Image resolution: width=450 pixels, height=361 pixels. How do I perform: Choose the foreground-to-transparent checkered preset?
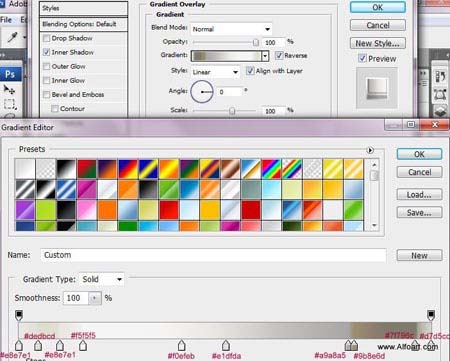[46, 169]
